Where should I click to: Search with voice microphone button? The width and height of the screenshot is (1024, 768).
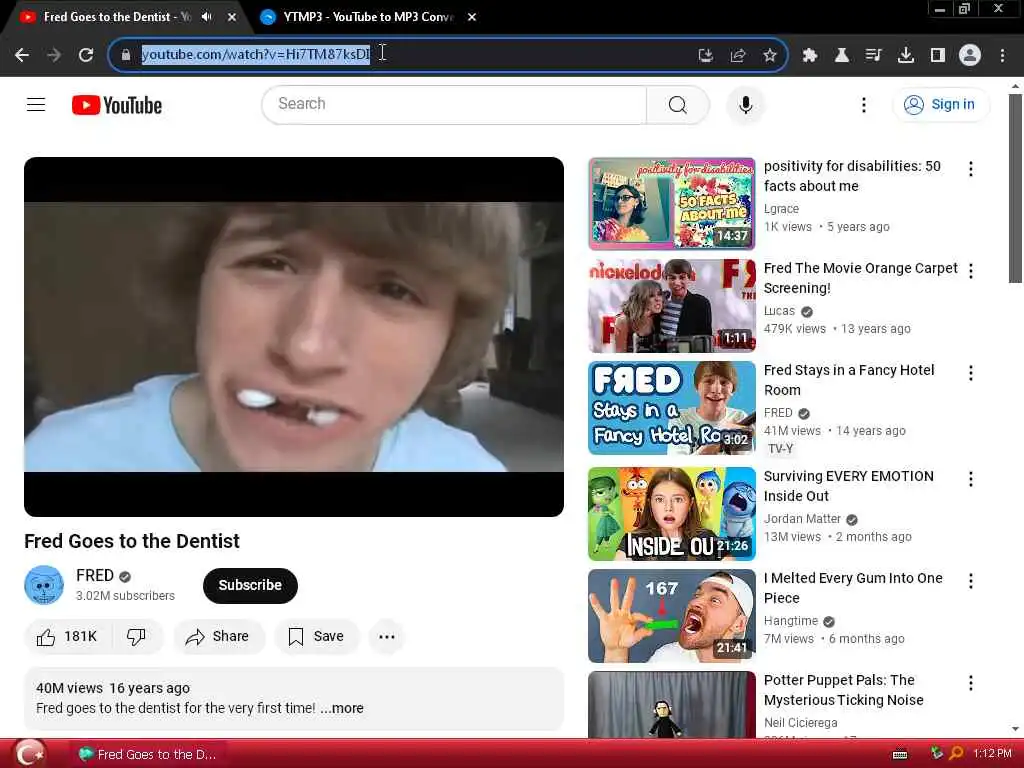[x=745, y=104]
